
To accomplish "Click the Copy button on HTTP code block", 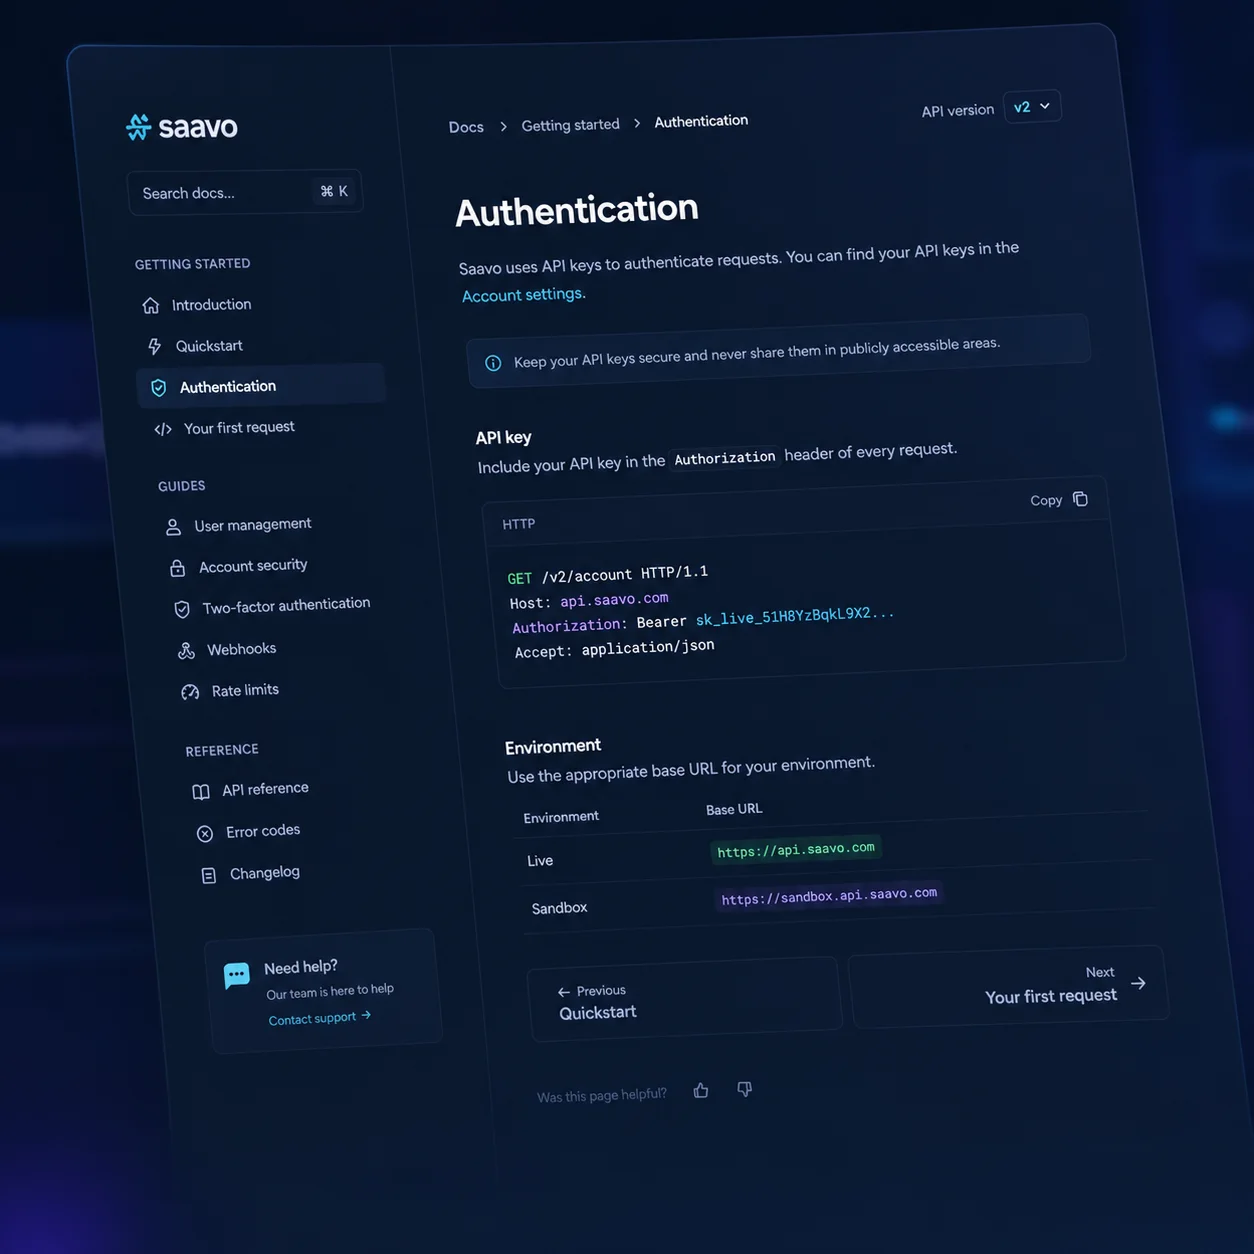I will (x=1059, y=499).
